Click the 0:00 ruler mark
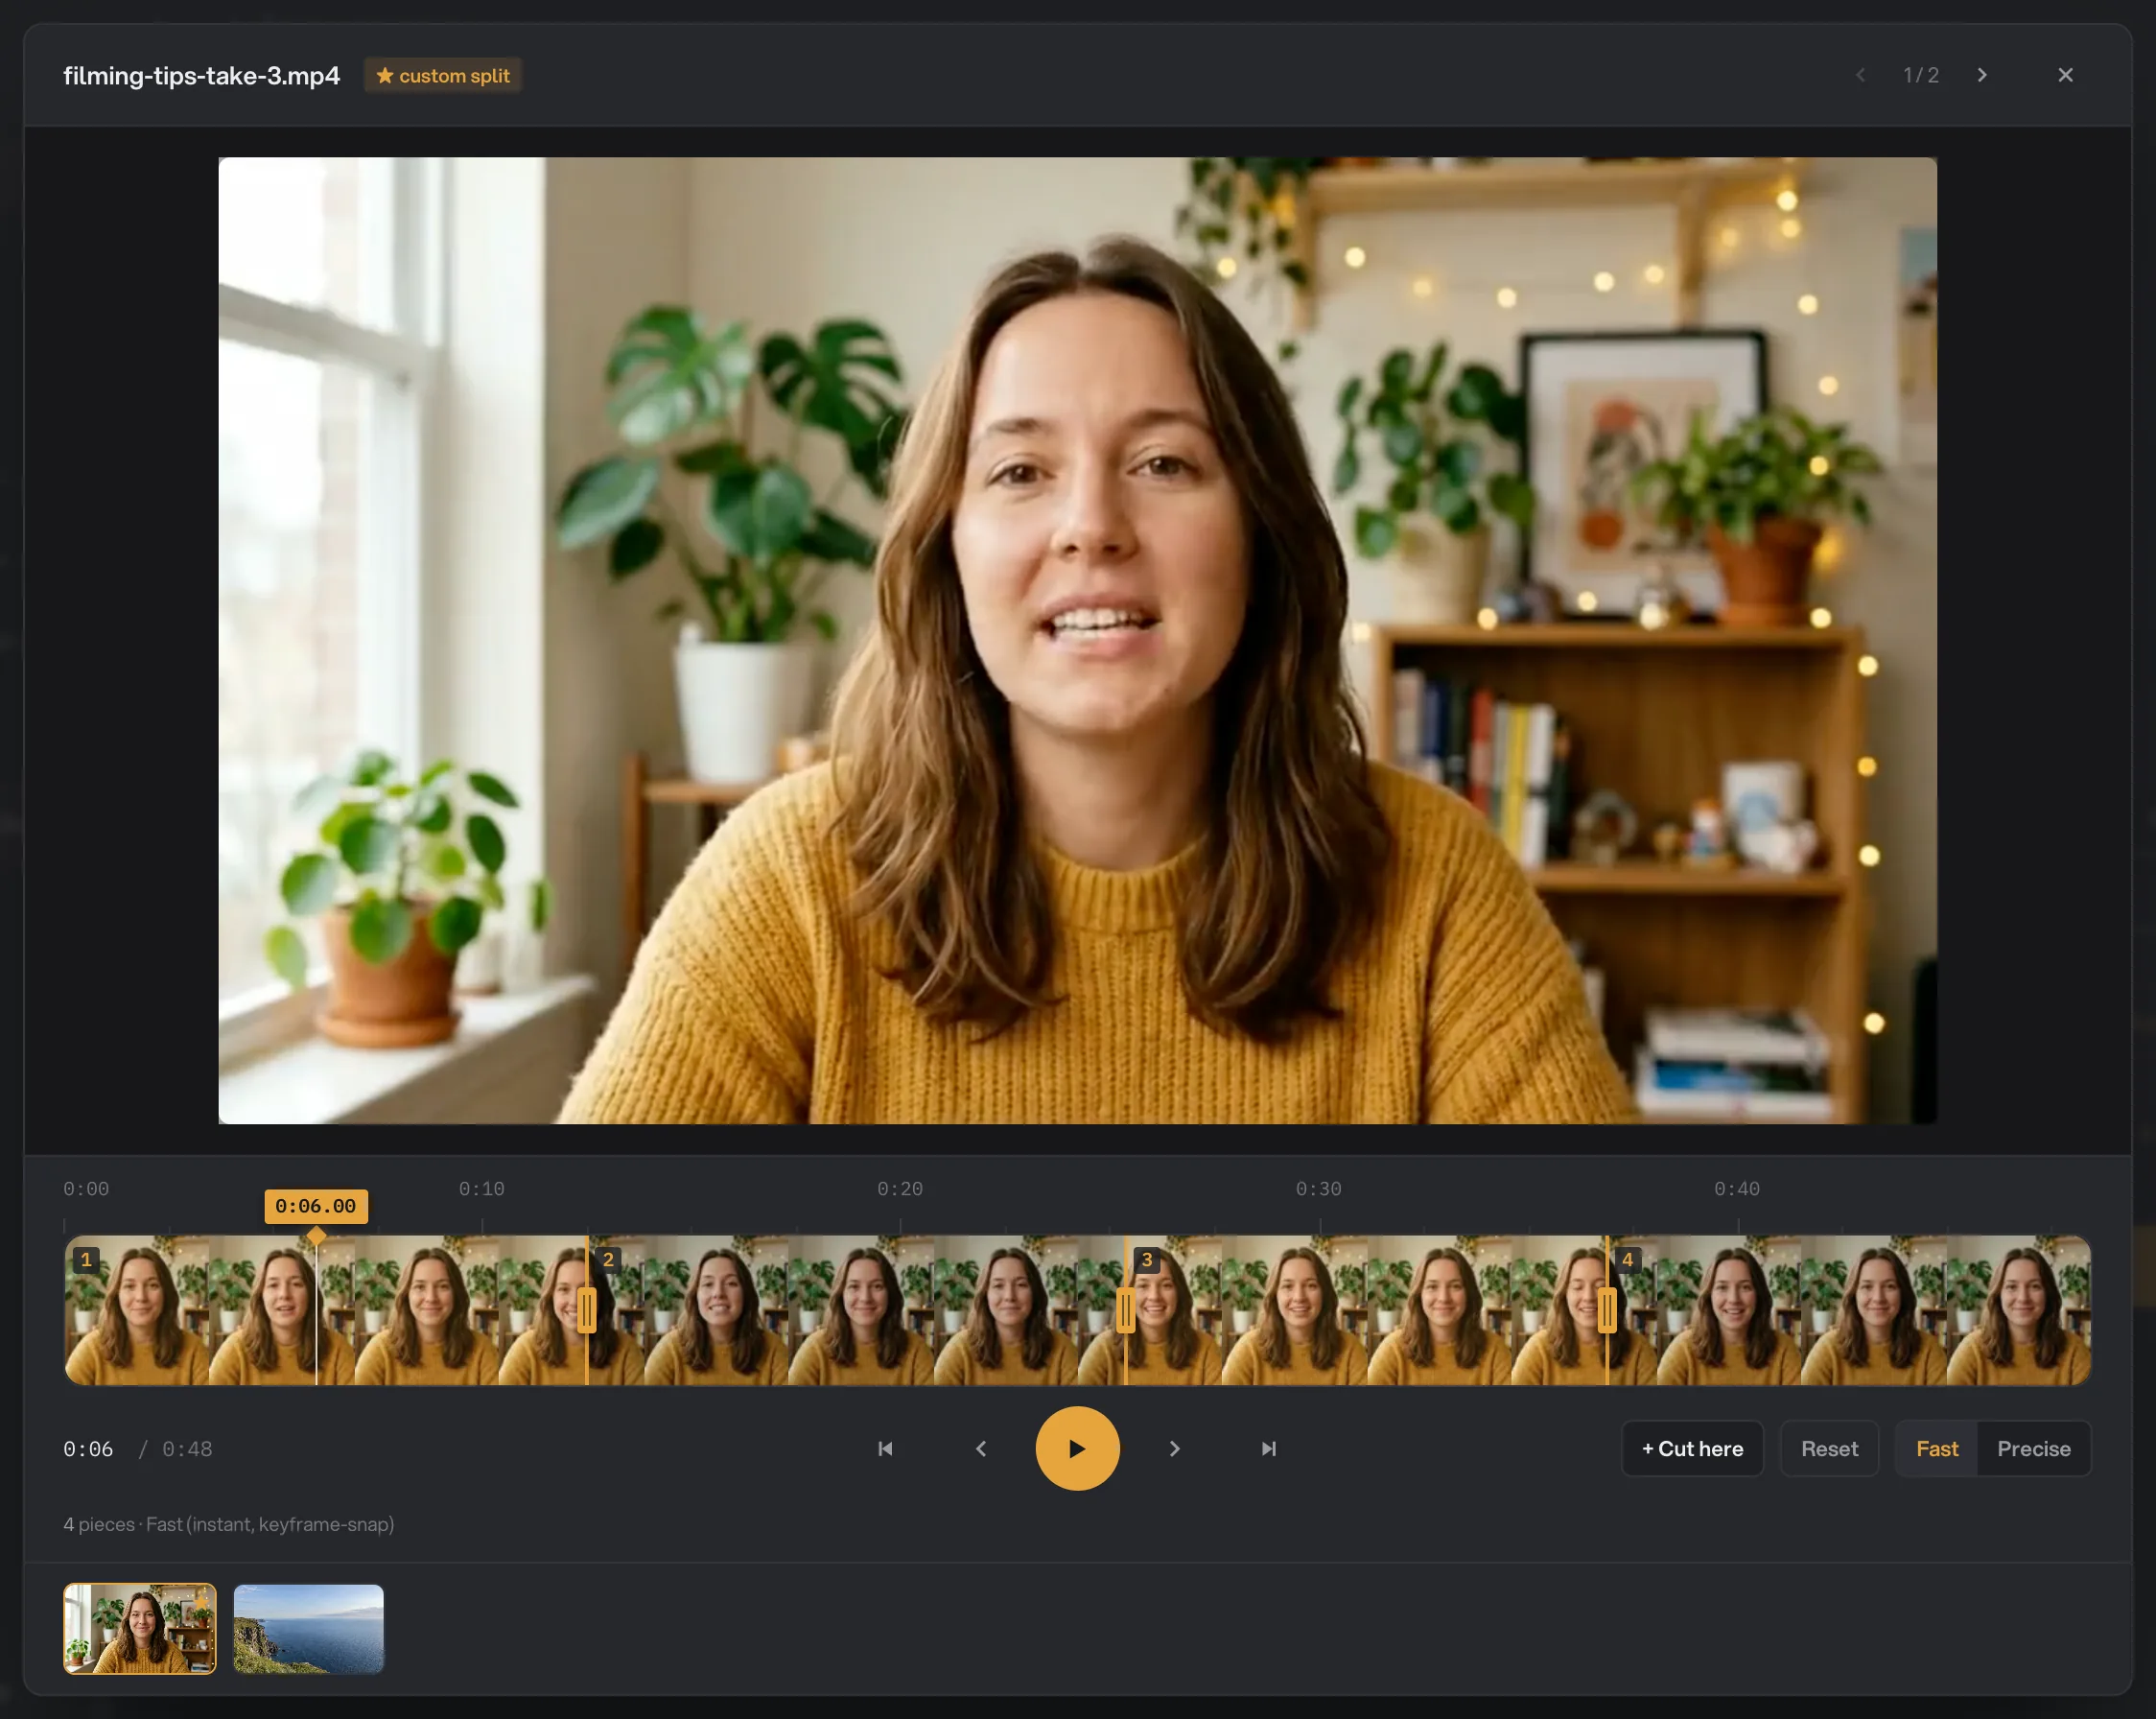The width and height of the screenshot is (2156, 1719). (x=86, y=1189)
